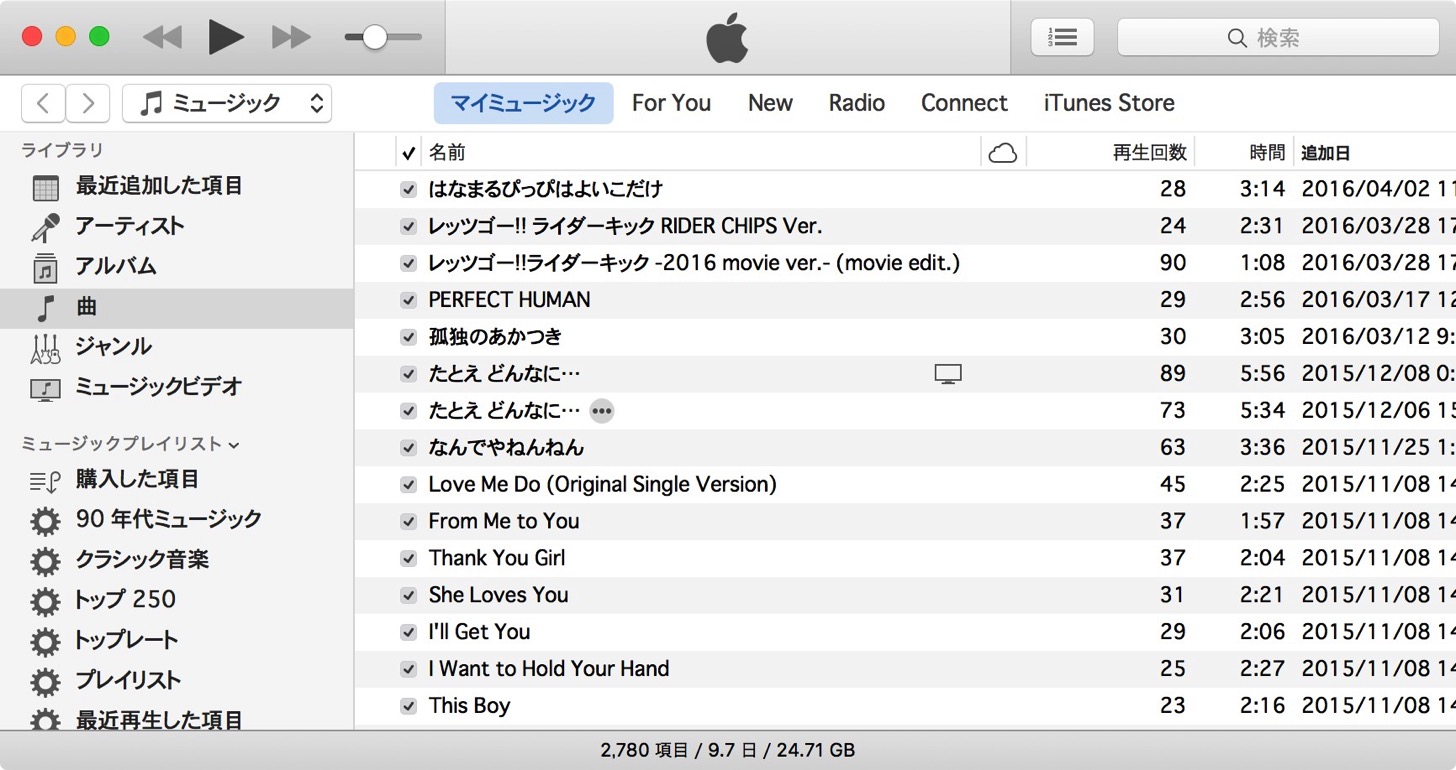
Task: Click the monitor video icon on たとえ どんなに row
Action: 948,374
